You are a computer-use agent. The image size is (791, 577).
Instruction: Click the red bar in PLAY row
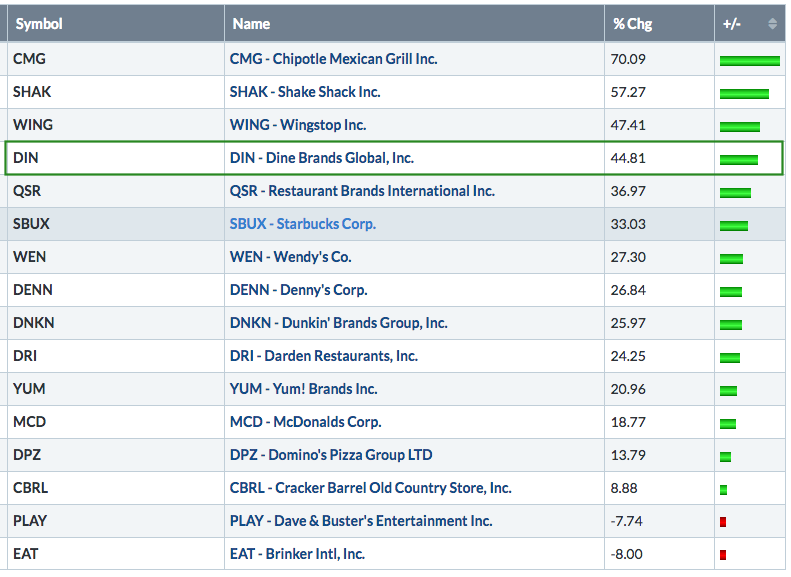point(723,522)
